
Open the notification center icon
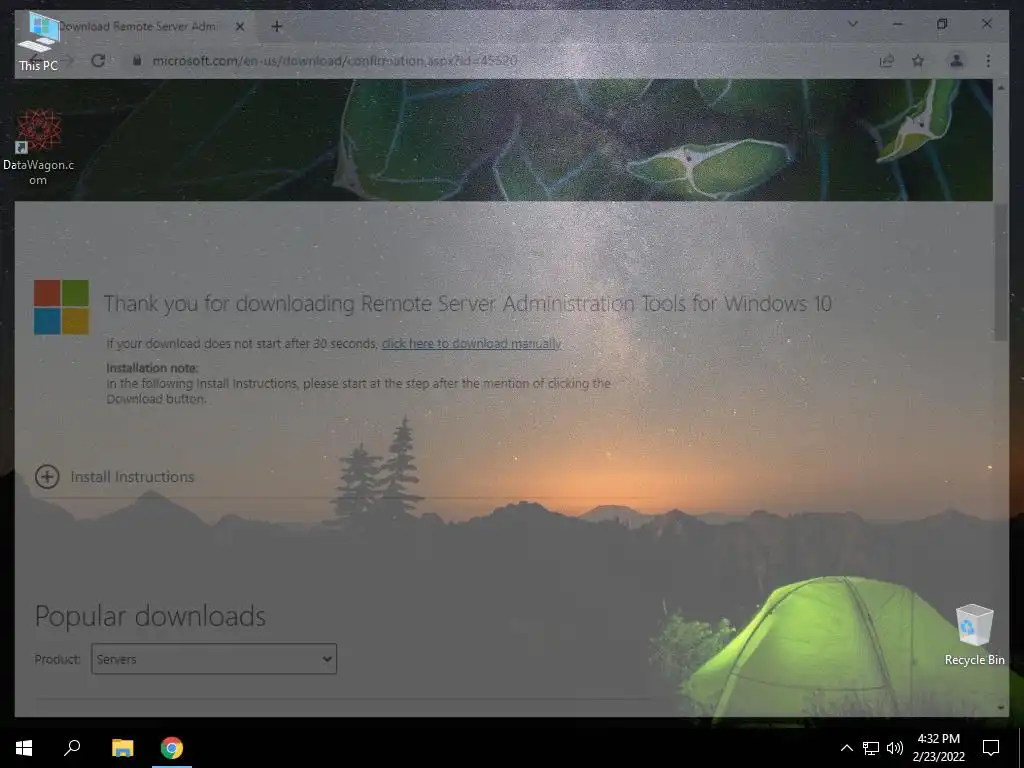click(x=991, y=748)
